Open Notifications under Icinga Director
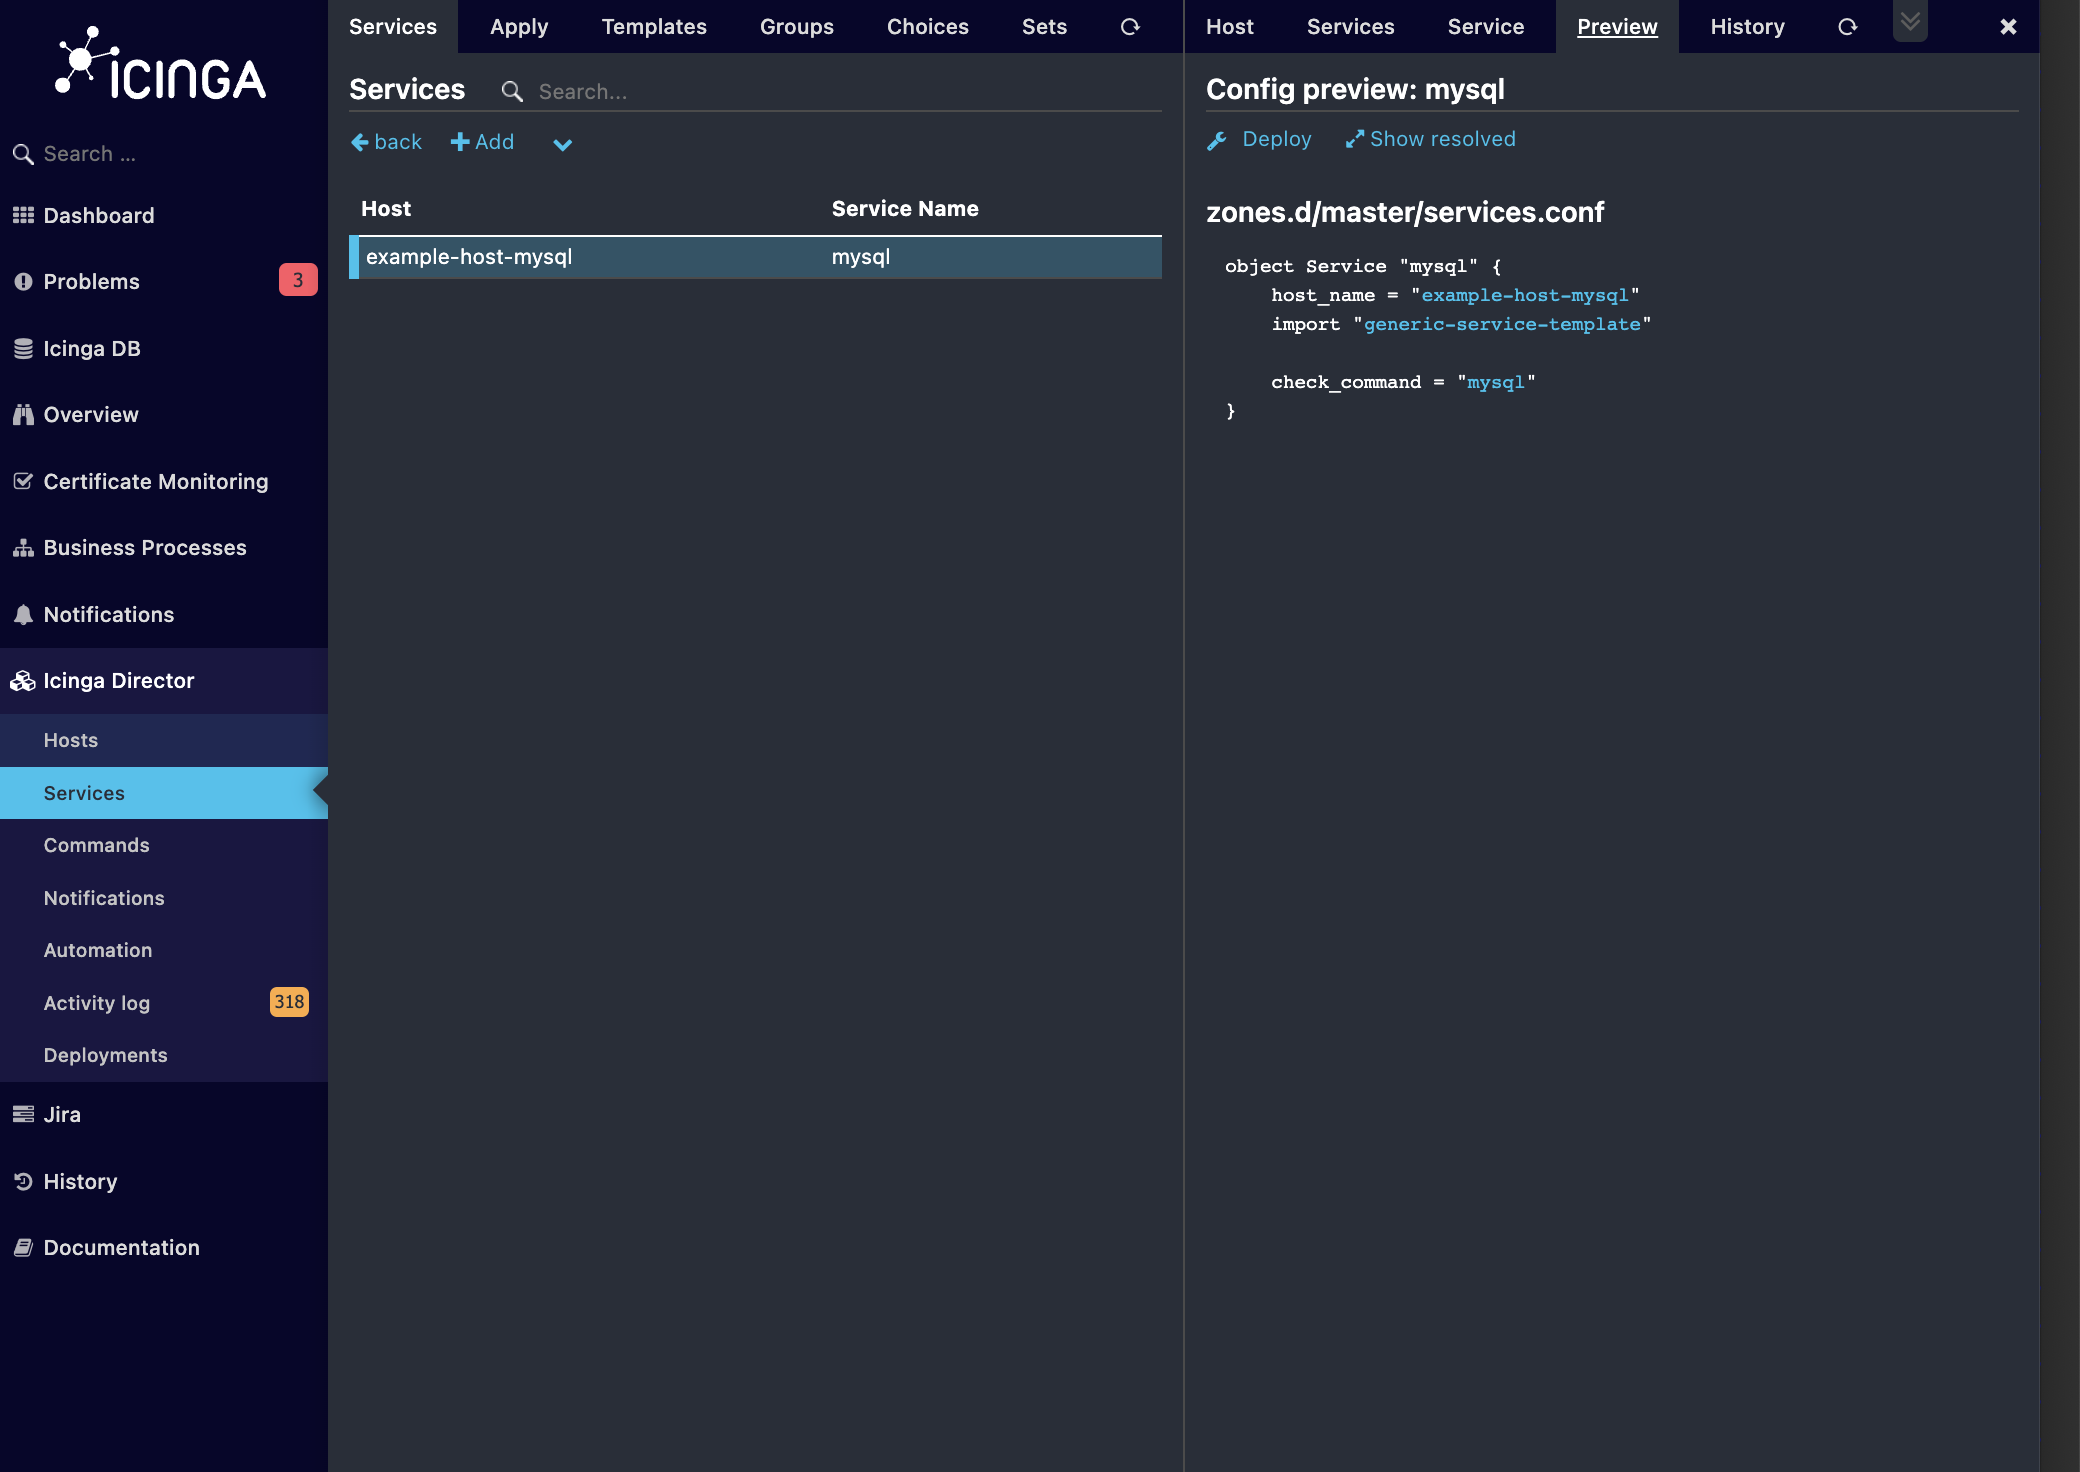This screenshot has height=1472, width=2080. [164, 898]
